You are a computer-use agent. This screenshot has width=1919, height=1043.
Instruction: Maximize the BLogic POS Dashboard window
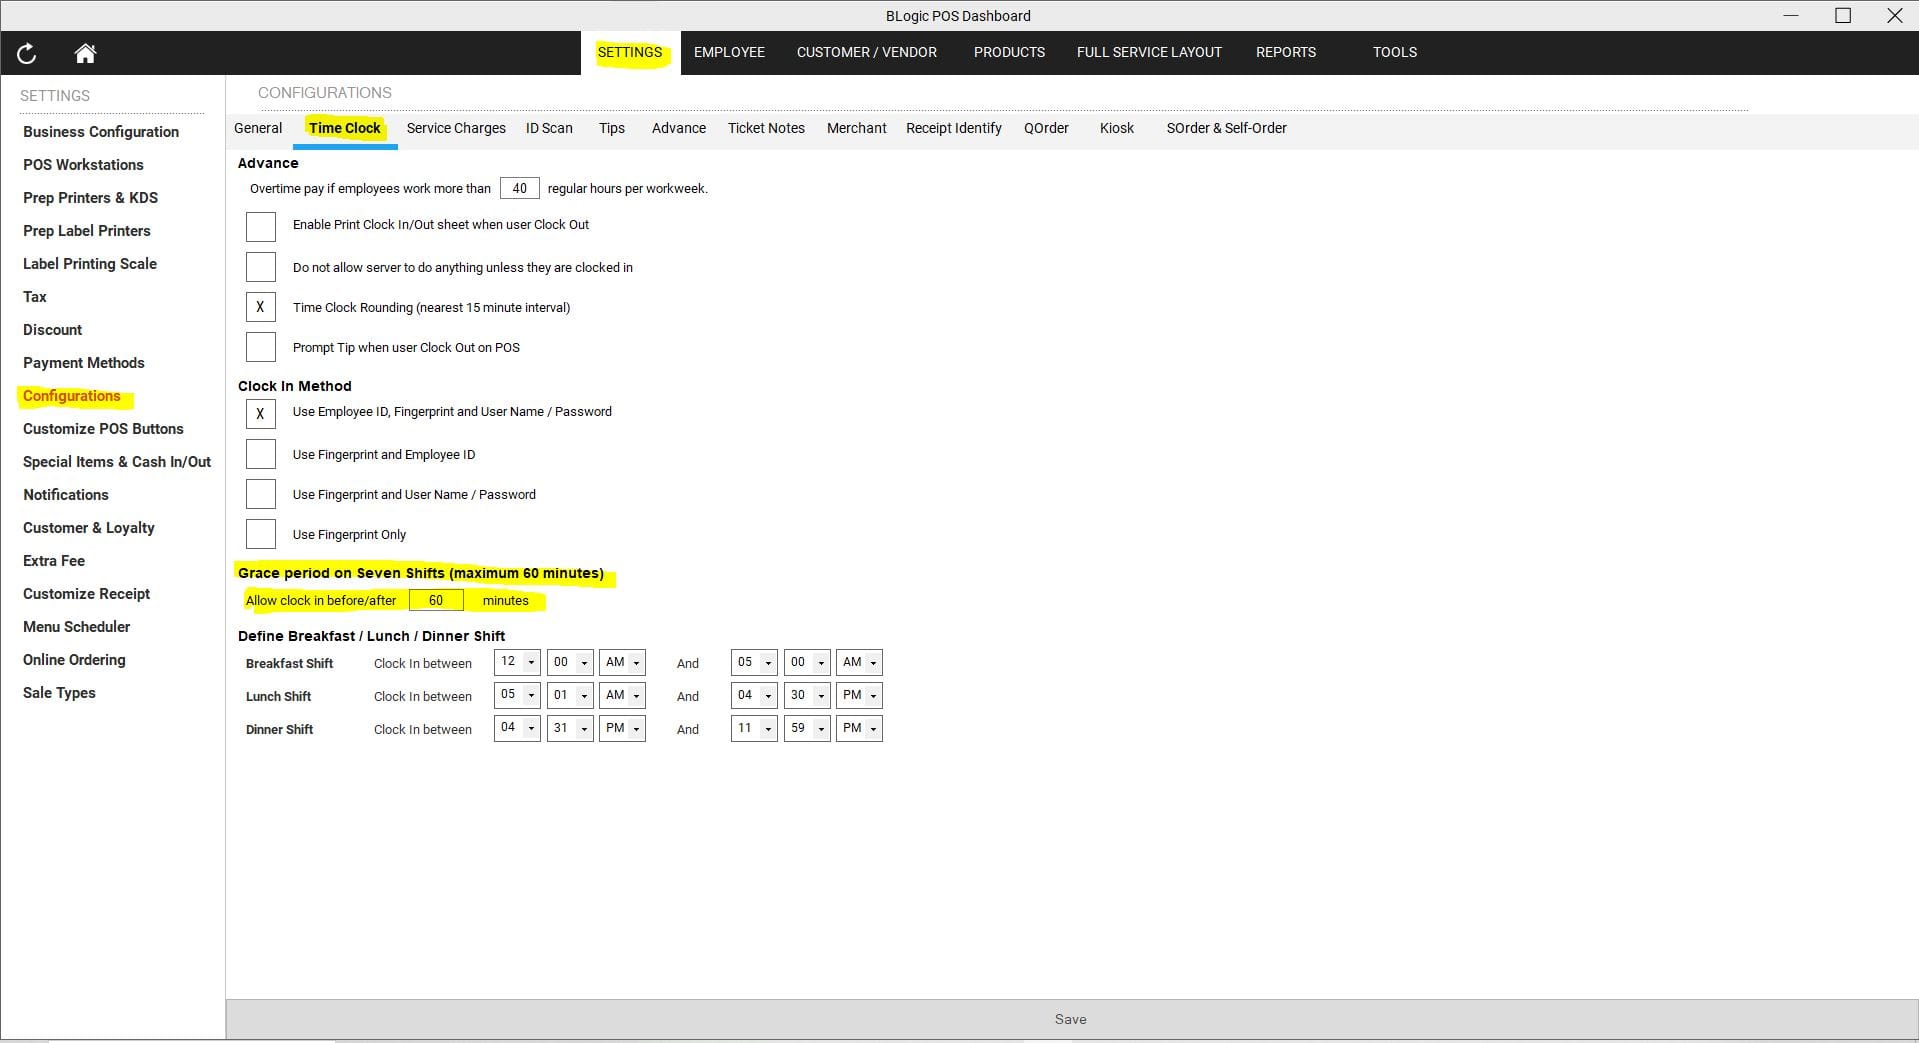point(1842,16)
